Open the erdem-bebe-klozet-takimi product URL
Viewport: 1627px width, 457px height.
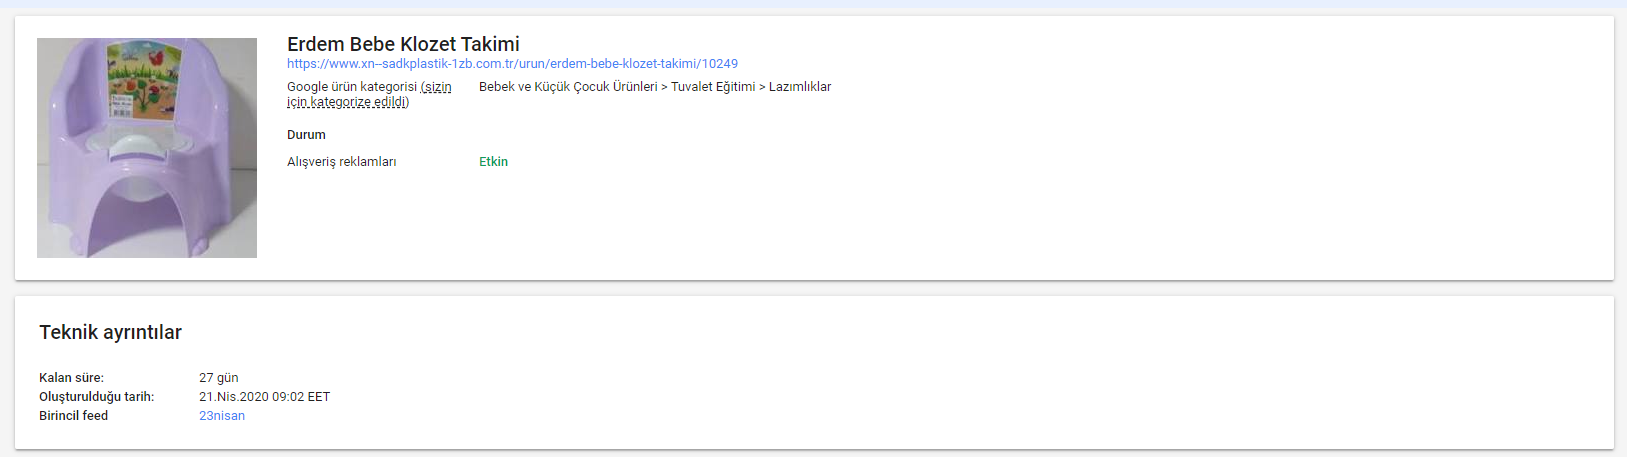click(512, 63)
